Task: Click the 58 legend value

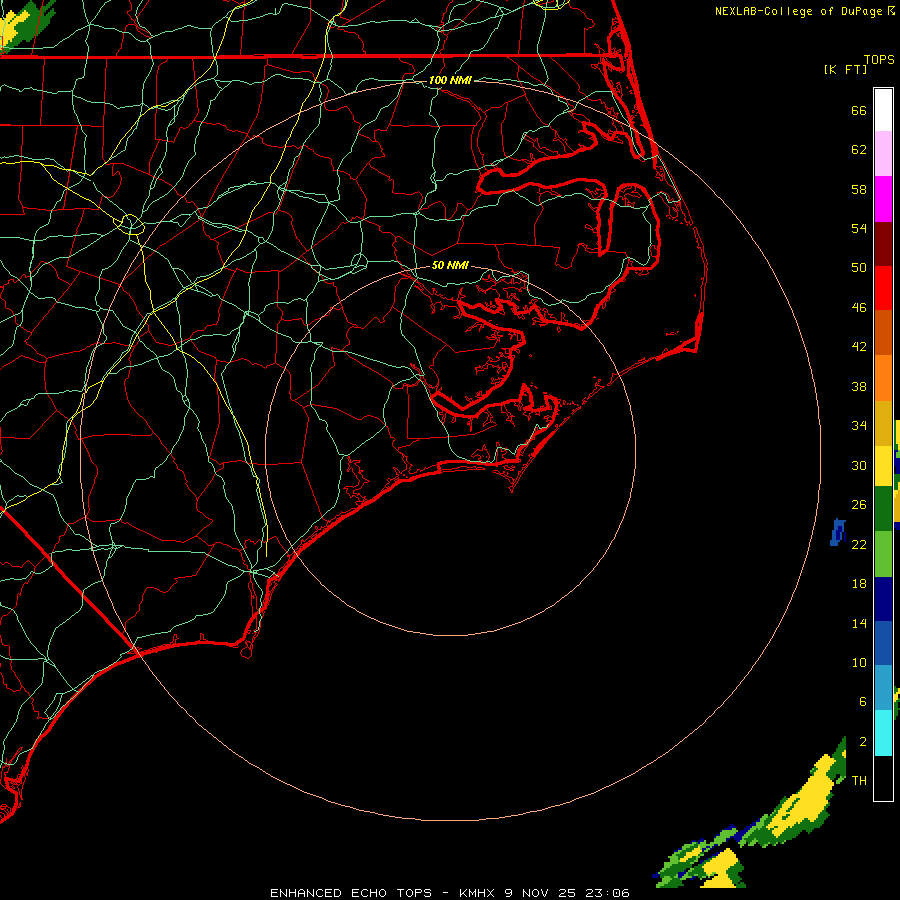Action: [x=859, y=189]
